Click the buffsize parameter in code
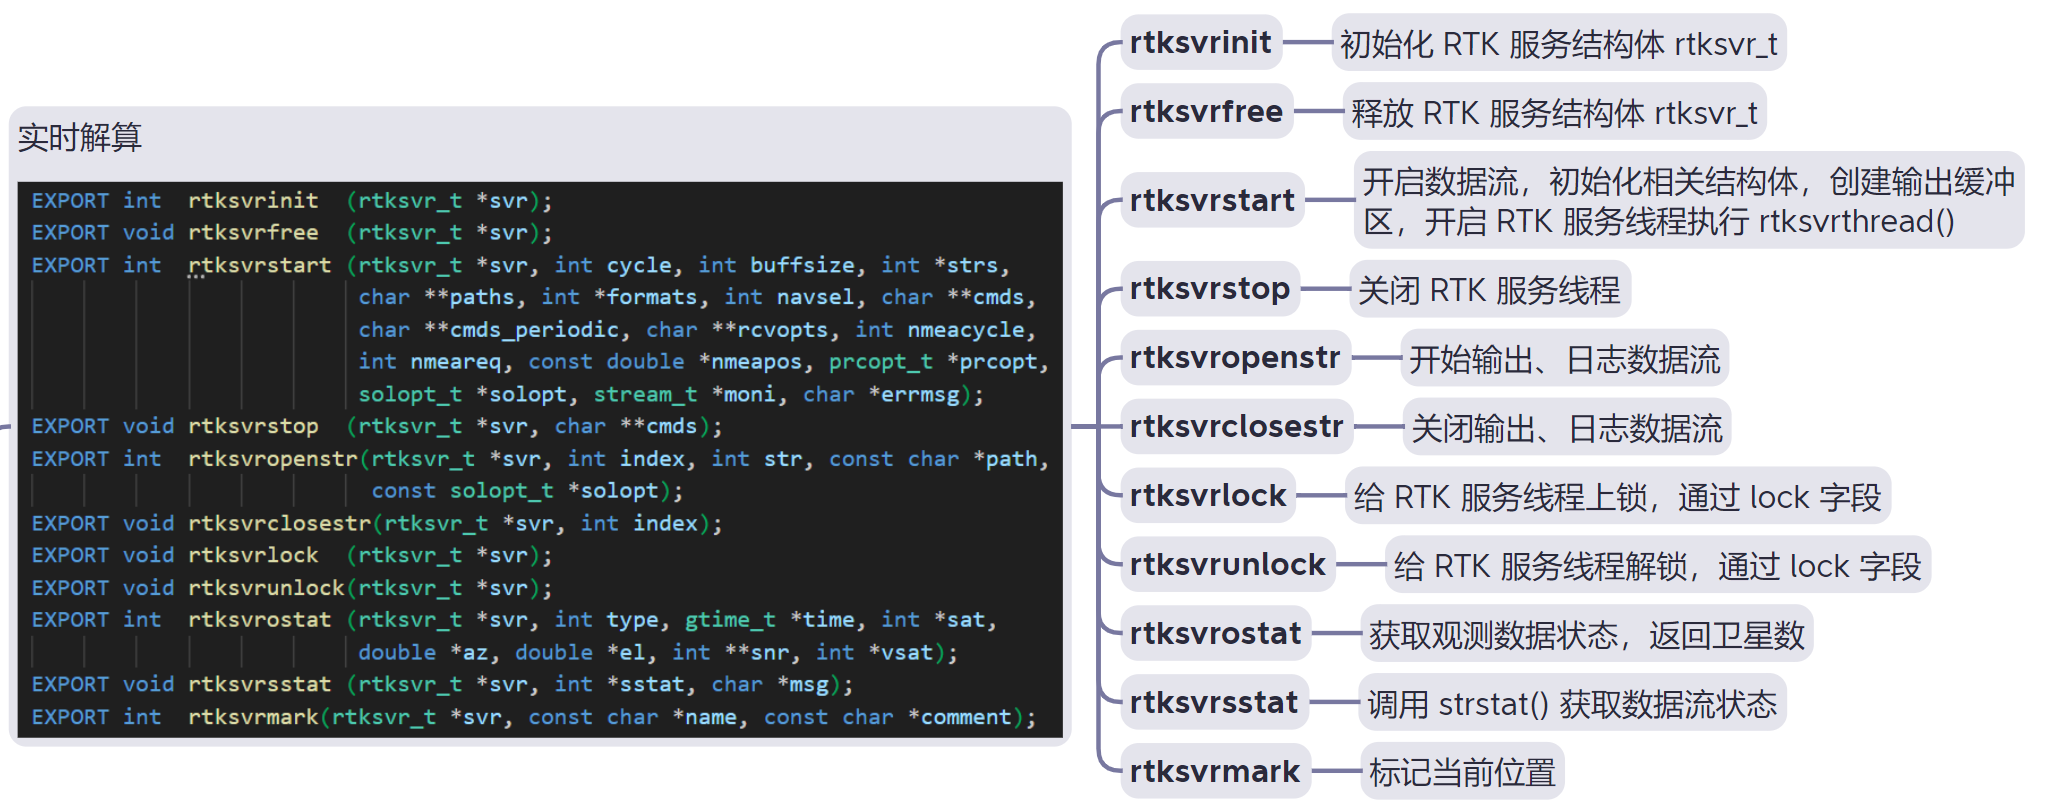The height and width of the screenshot is (803, 2059). pos(802,265)
